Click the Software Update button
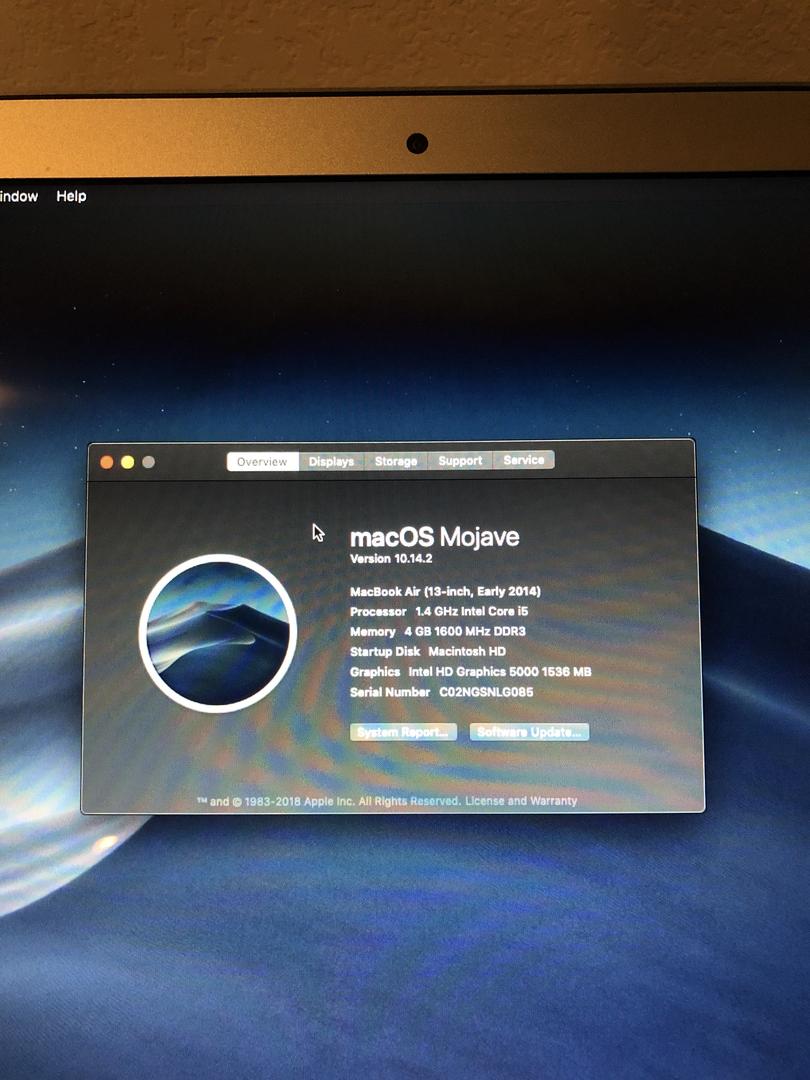This screenshot has width=810, height=1080. click(x=529, y=731)
